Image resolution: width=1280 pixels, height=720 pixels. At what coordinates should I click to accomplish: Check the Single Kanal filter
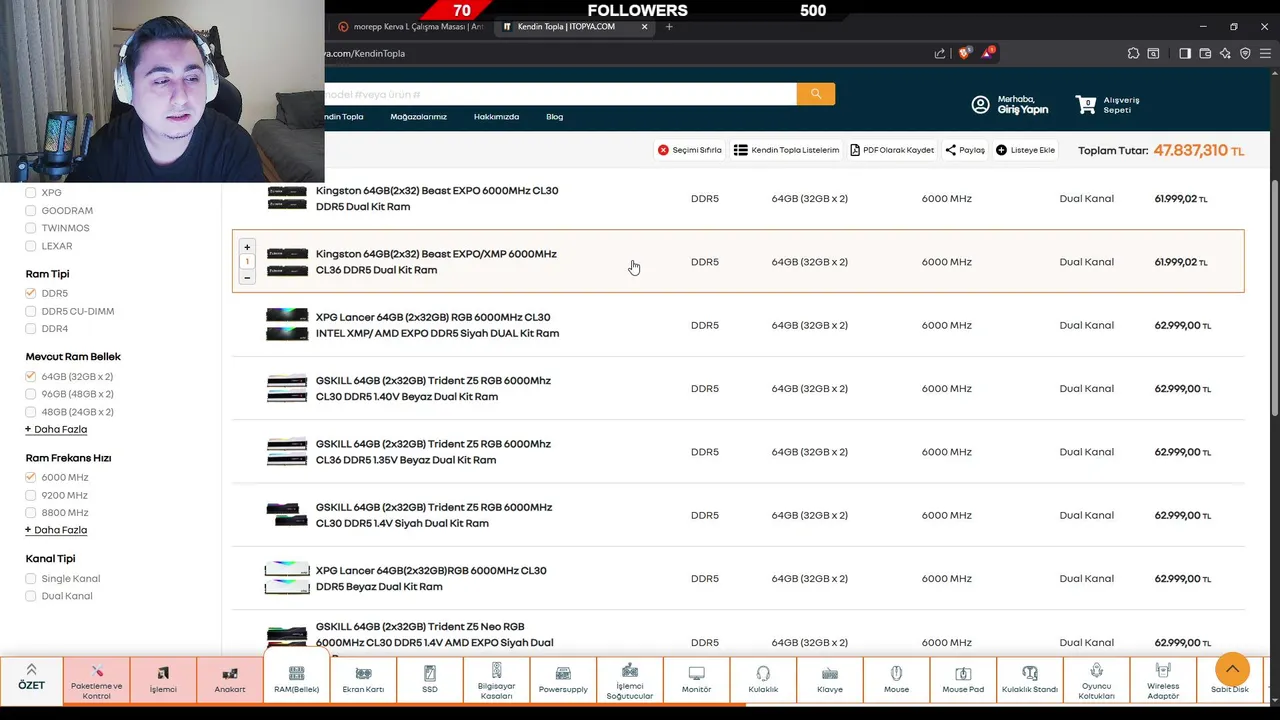point(31,579)
